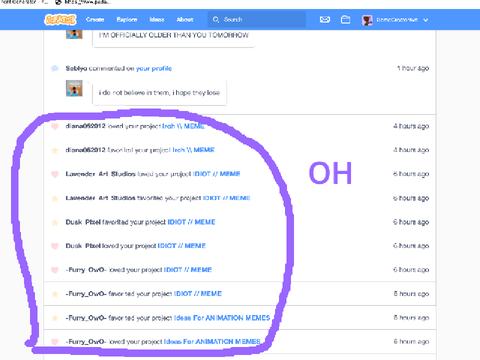This screenshot has width=480, height=360.
Task: Open Seblyo's username link
Action: click(76, 68)
